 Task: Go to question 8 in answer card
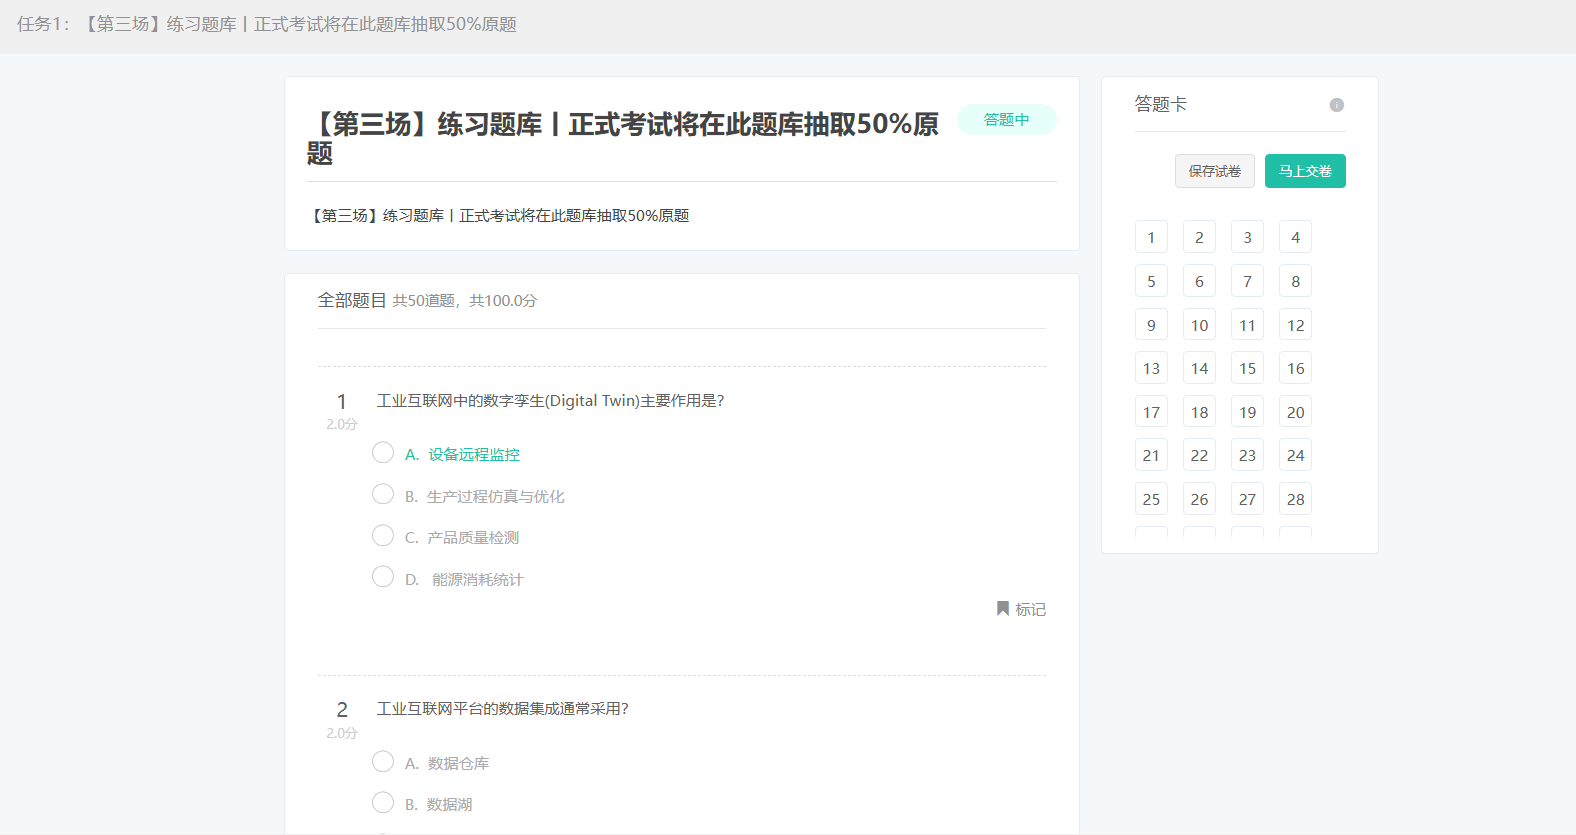coord(1295,281)
